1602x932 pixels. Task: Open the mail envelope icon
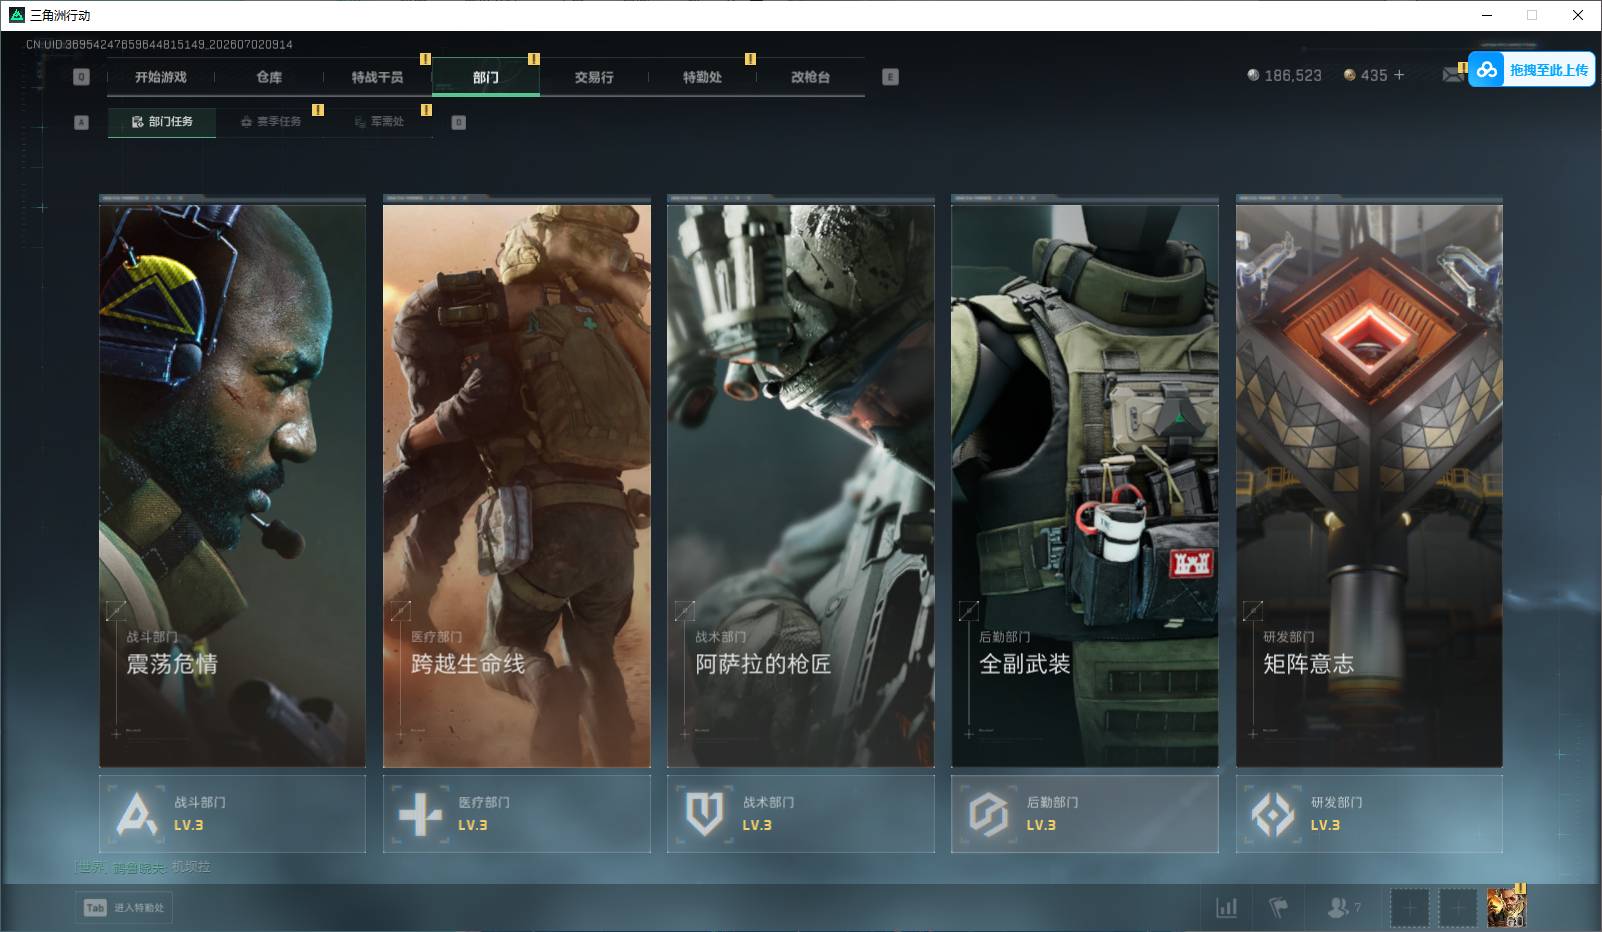point(1452,75)
